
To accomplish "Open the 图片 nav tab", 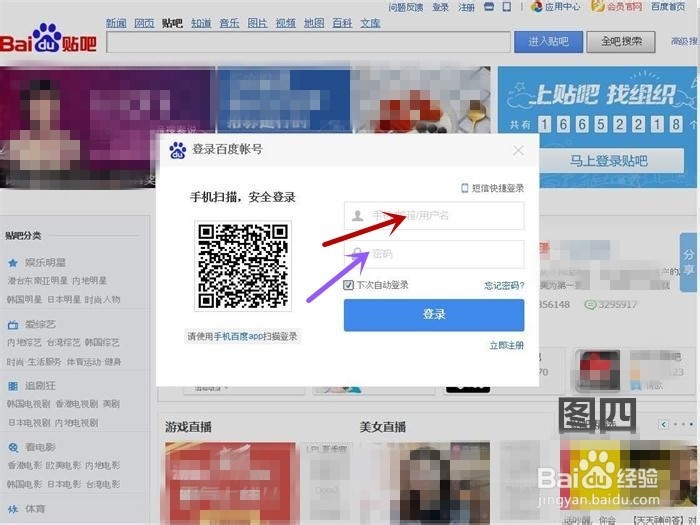I will pos(258,23).
